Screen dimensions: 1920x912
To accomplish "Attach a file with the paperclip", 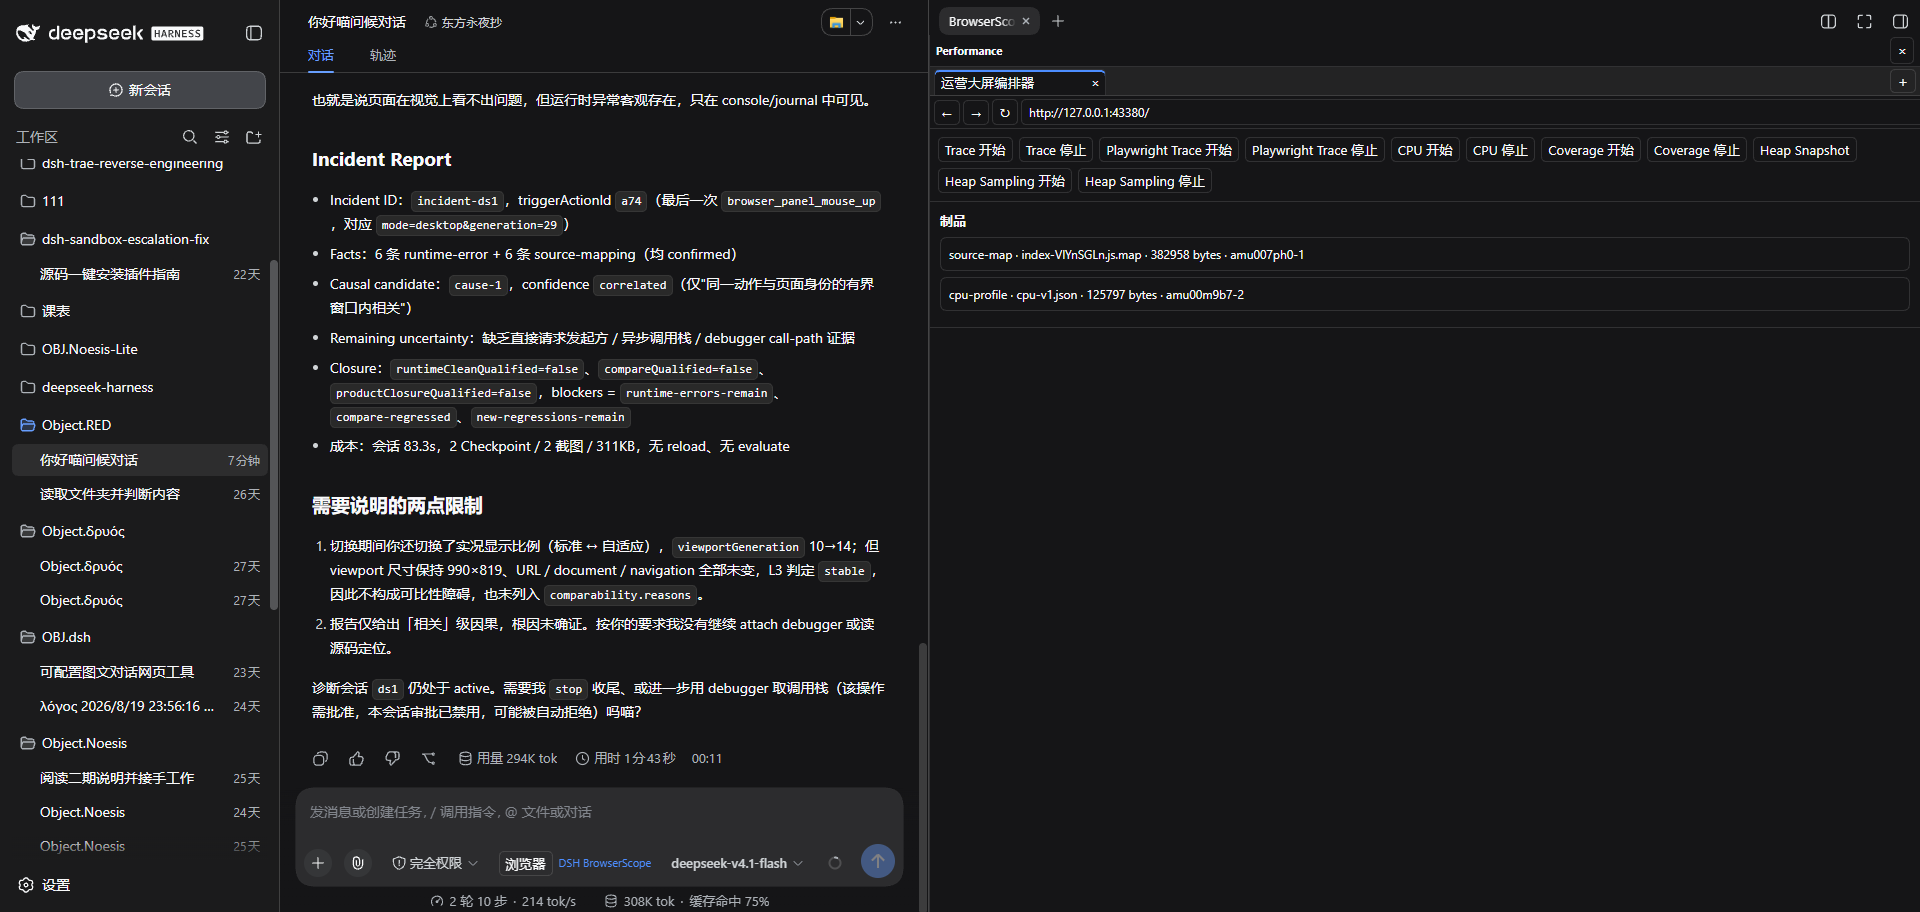I will coord(358,863).
